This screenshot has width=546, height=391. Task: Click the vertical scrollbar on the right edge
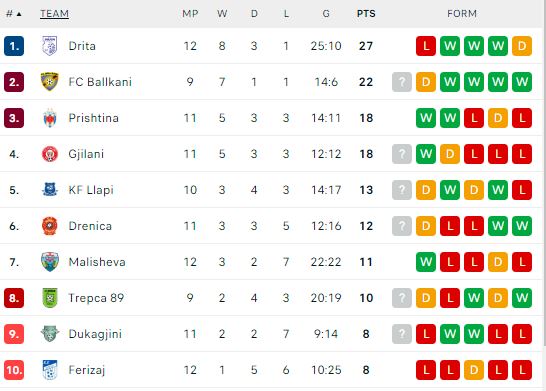pos(544,174)
